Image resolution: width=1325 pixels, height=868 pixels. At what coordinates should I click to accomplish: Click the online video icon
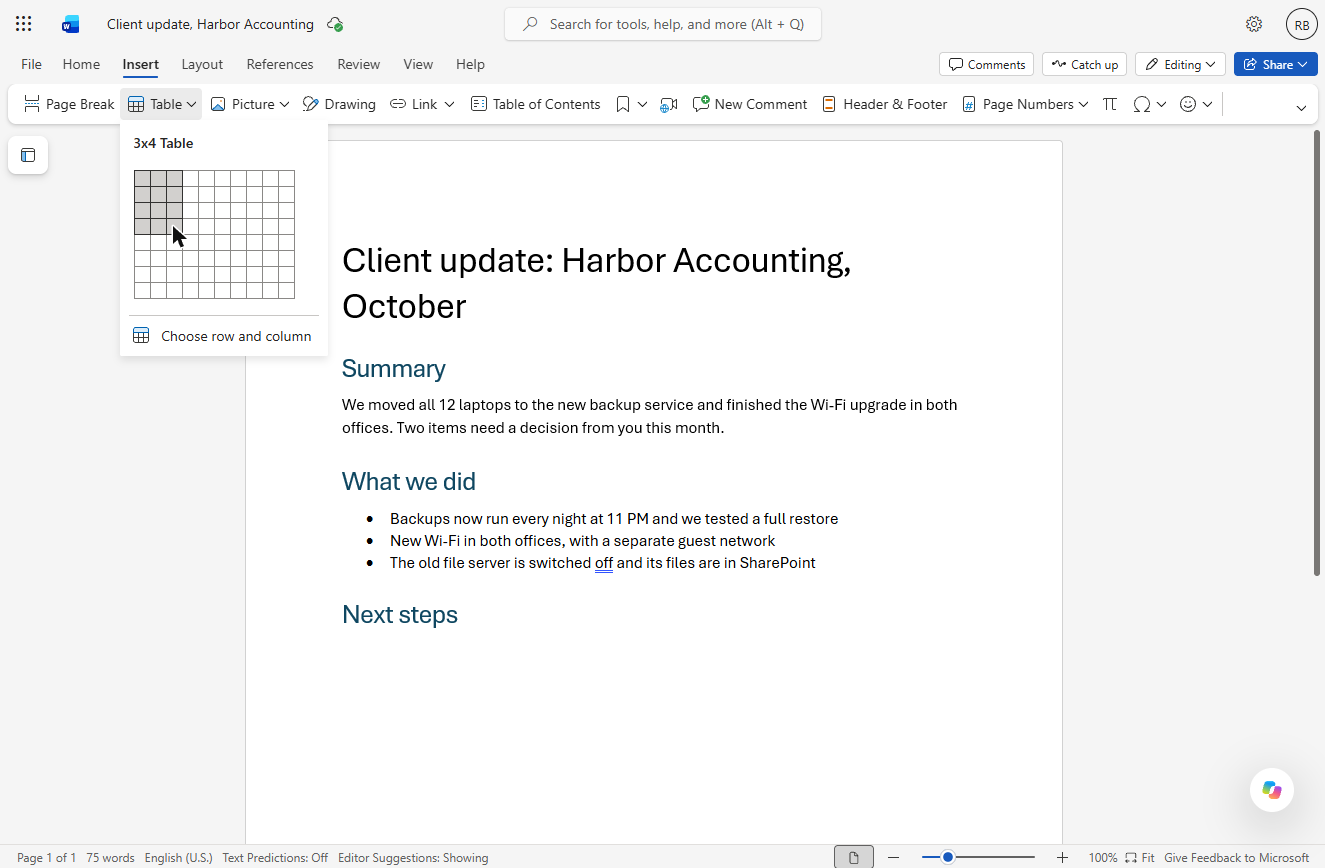pos(669,104)
